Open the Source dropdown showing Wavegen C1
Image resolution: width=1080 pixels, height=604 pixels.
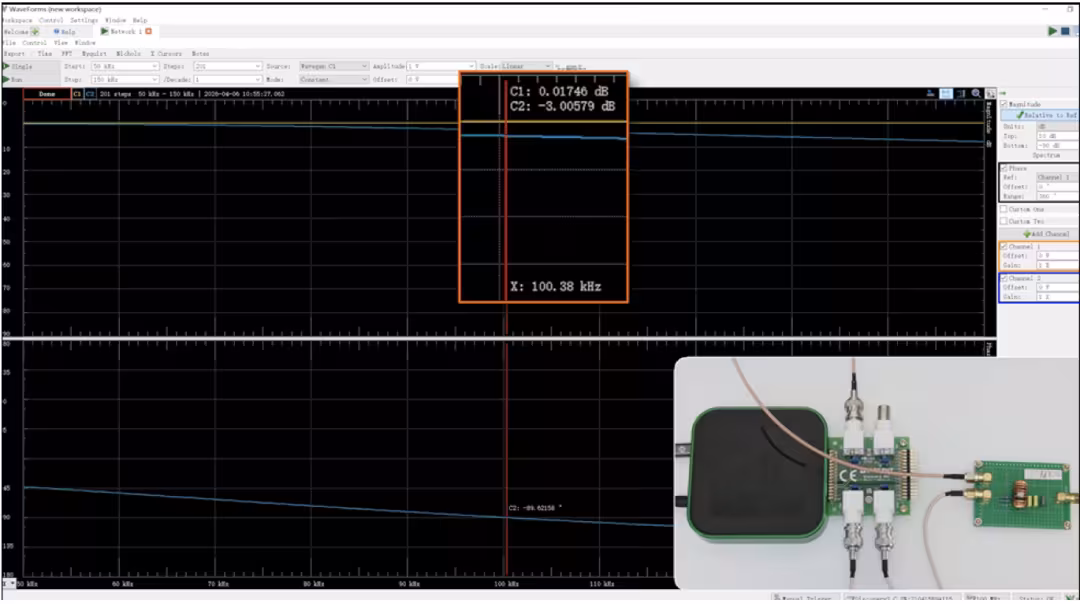pos(333,66)
